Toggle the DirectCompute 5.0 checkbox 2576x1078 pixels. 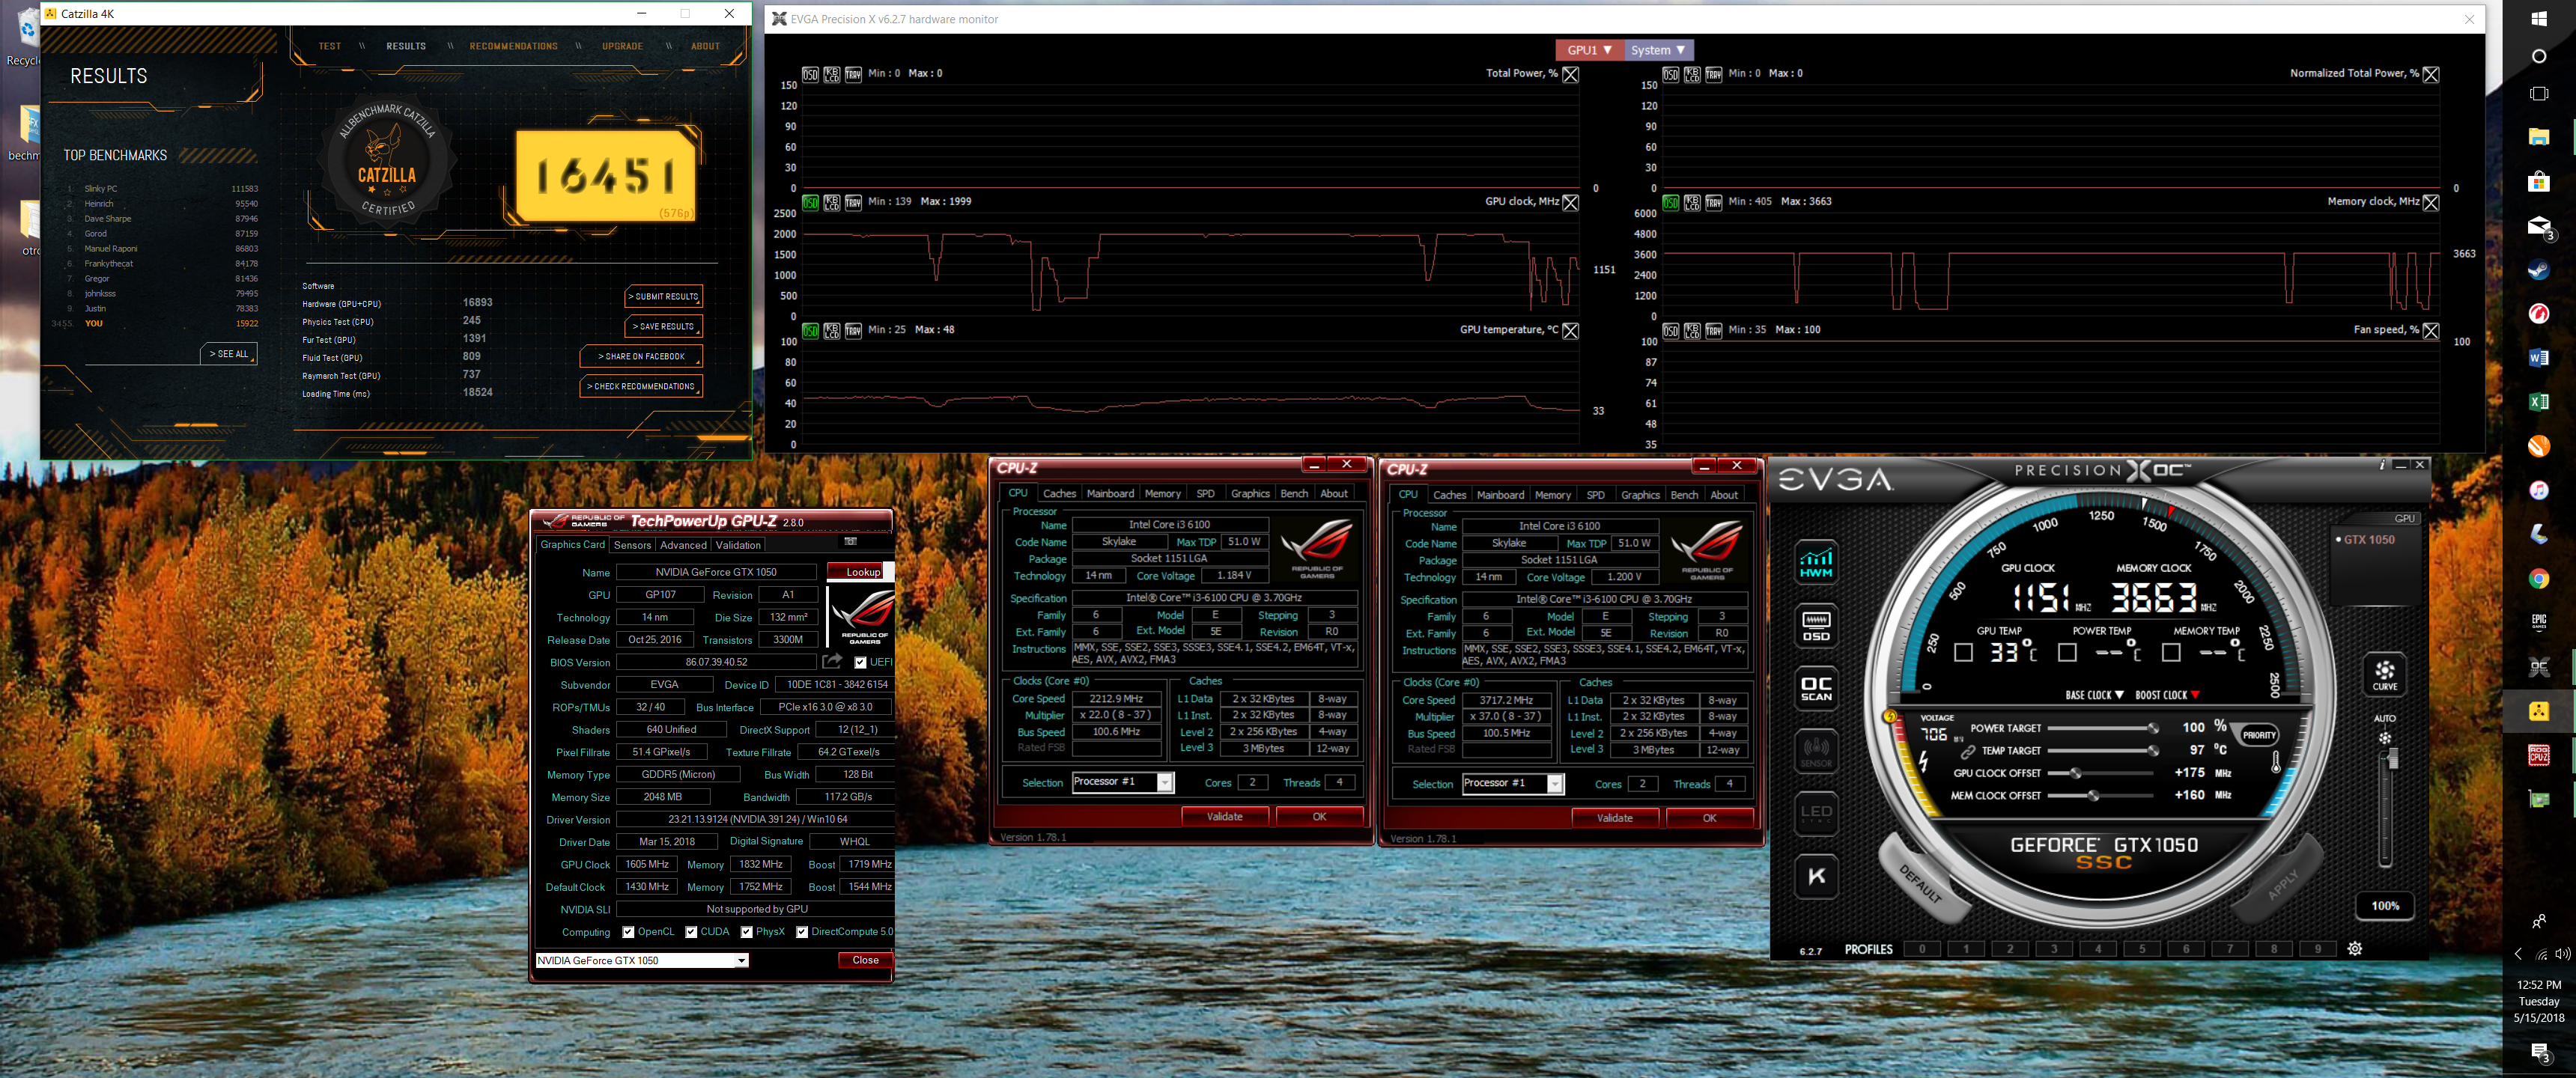[802, 932]
